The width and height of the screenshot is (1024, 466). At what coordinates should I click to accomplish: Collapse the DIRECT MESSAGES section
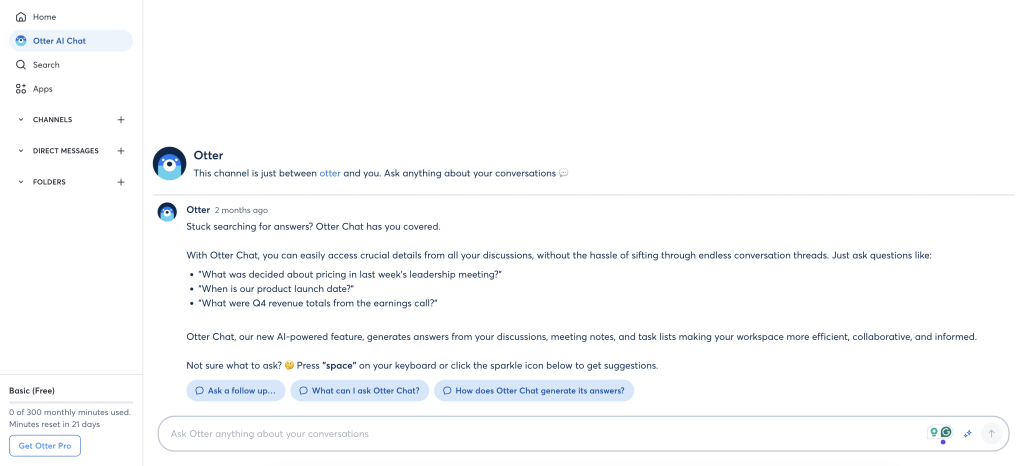[21, 151]
